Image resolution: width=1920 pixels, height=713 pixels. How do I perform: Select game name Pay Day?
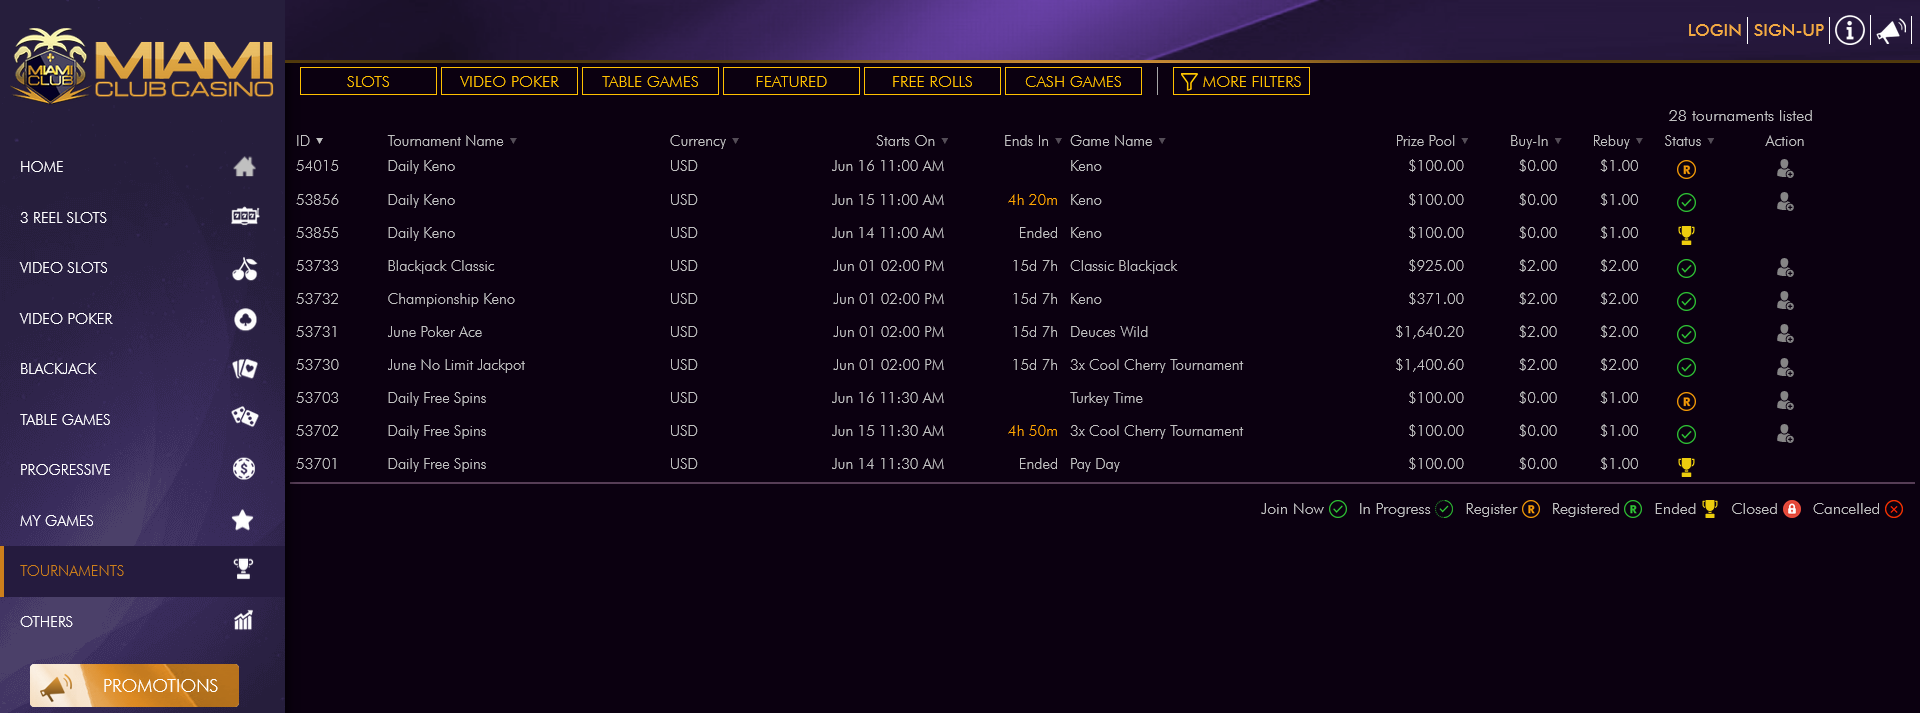pos(1095,464)
